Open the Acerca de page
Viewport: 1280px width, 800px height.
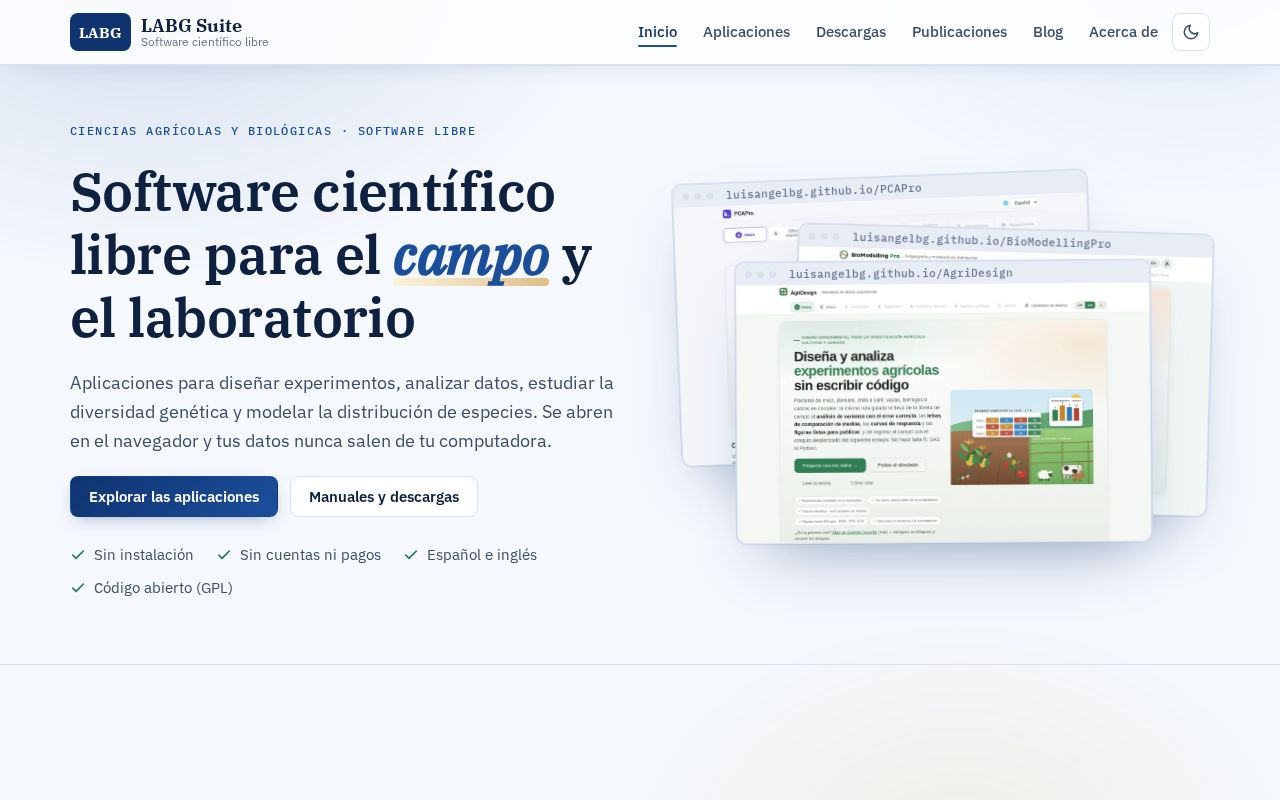1123,32
